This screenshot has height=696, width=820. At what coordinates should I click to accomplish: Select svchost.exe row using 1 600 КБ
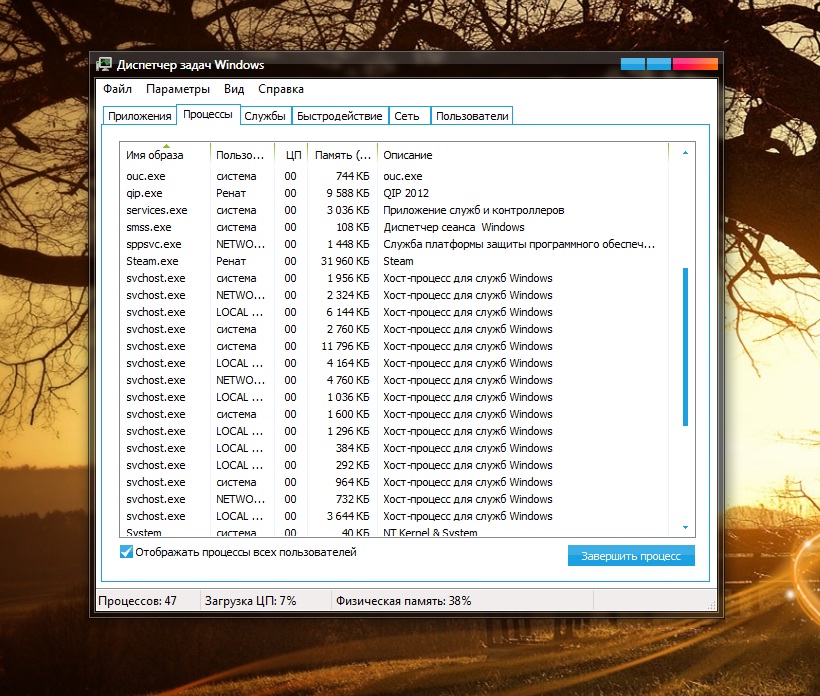pyautogui.click(x=394, y=414)
